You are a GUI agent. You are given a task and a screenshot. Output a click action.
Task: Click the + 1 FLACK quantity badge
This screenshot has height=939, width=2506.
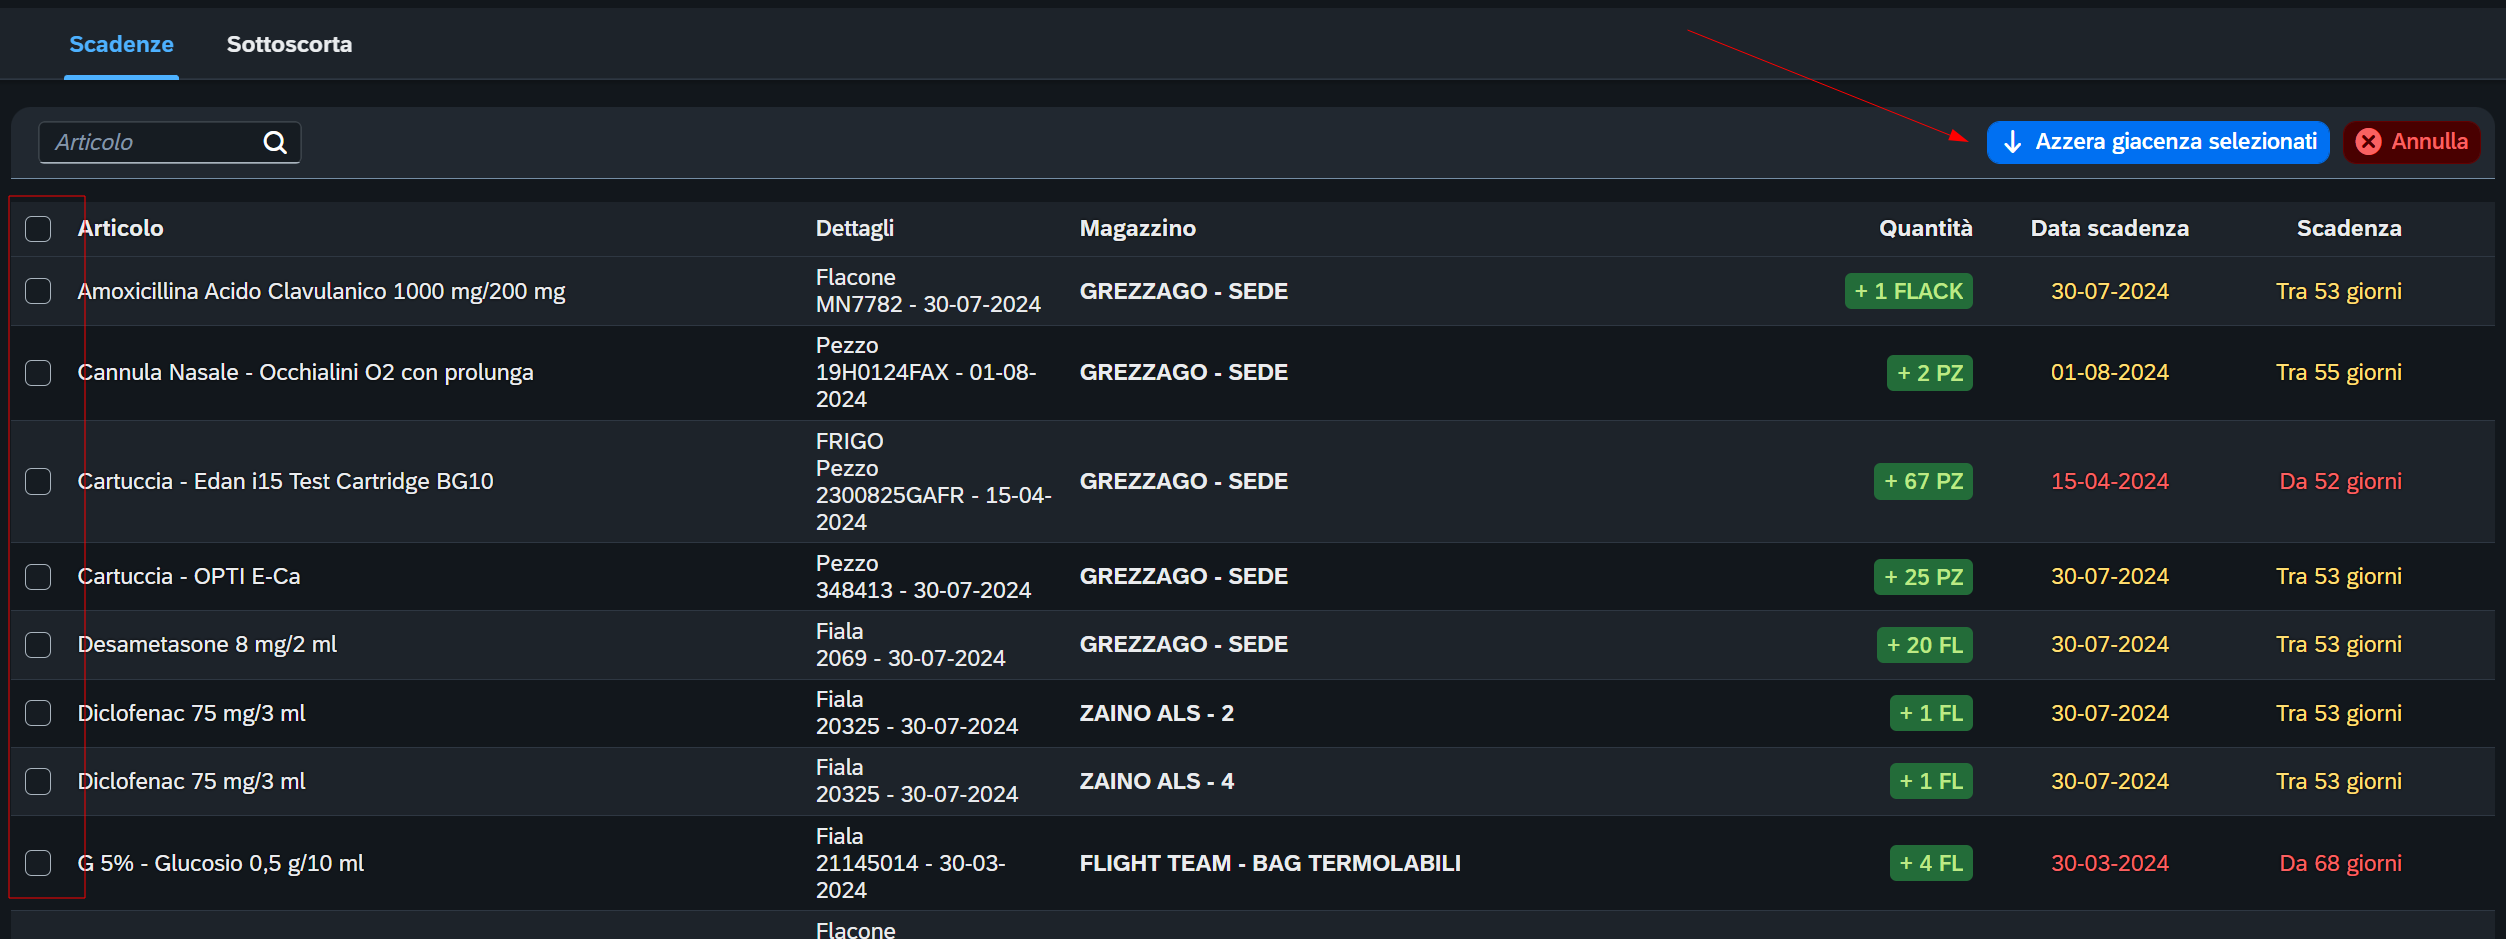click(1909, 291)
